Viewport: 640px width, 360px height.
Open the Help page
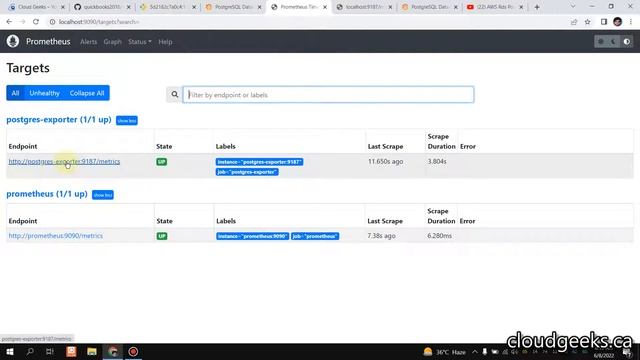165,42
